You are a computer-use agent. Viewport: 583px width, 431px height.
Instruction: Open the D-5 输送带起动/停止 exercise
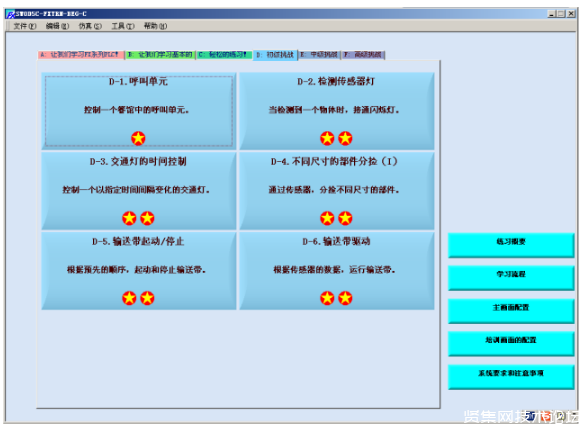click(139, 271)
